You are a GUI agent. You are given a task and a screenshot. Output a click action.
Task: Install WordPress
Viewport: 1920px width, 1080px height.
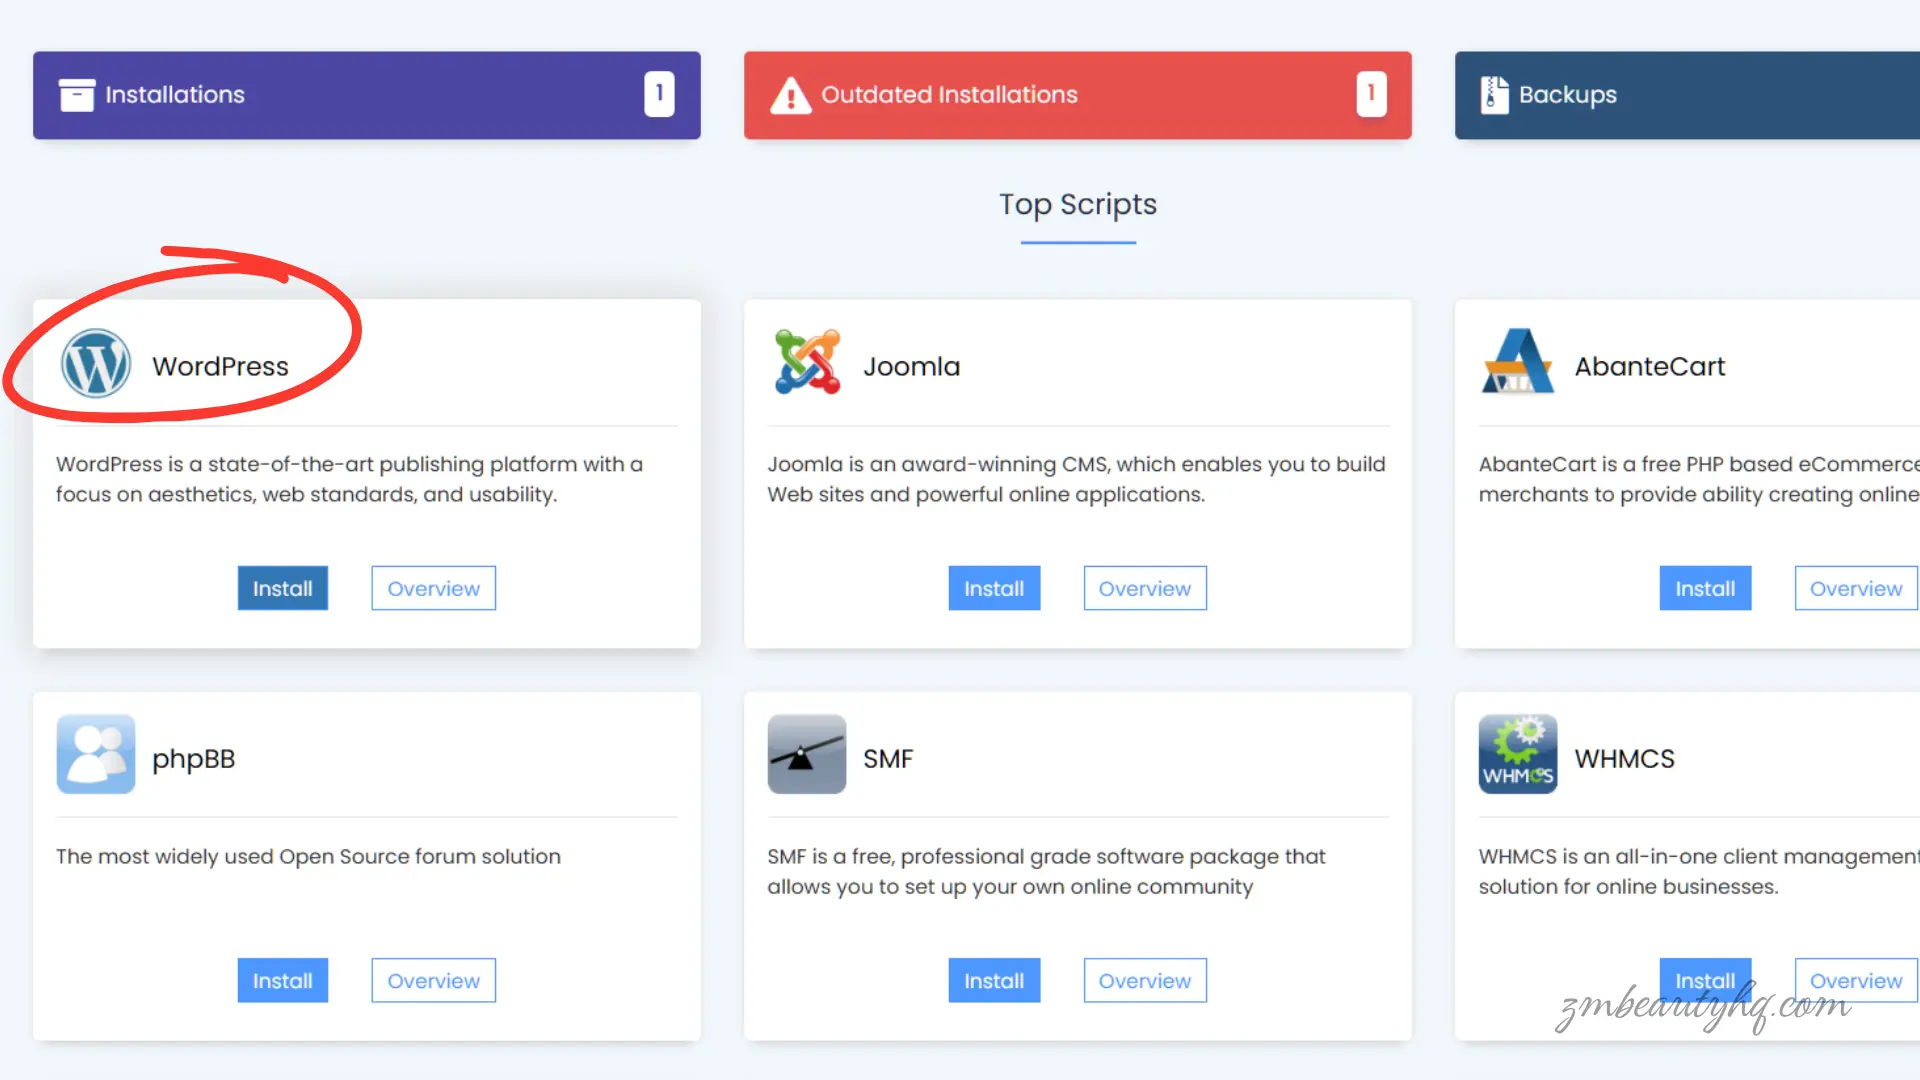click(x=282, y=588)
